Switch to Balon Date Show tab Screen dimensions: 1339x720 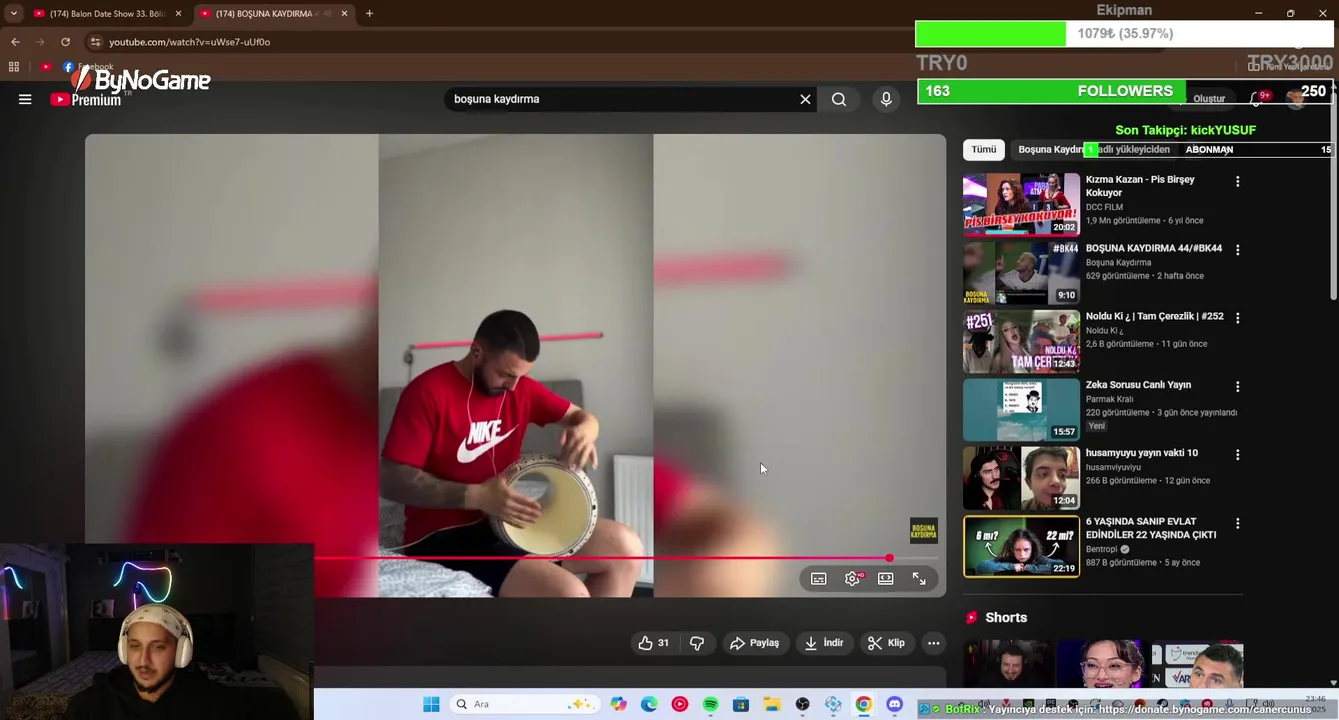[107, 13]
